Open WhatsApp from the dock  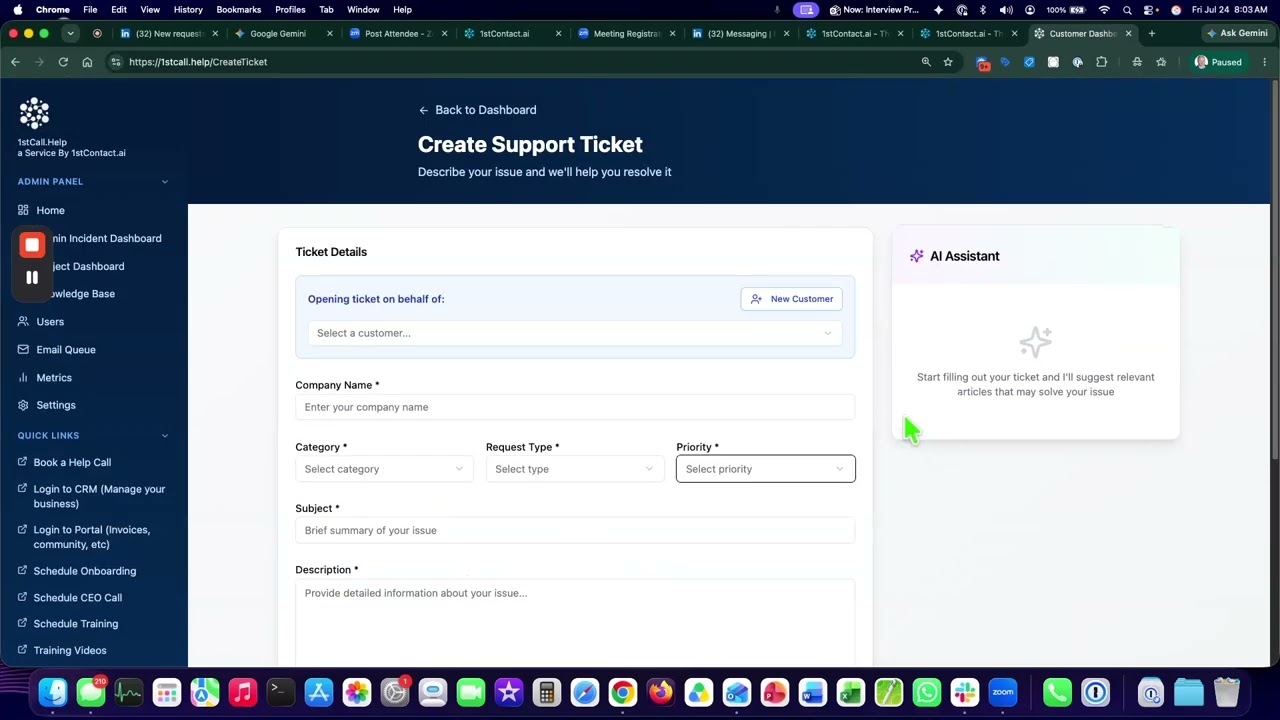point(927,692)
